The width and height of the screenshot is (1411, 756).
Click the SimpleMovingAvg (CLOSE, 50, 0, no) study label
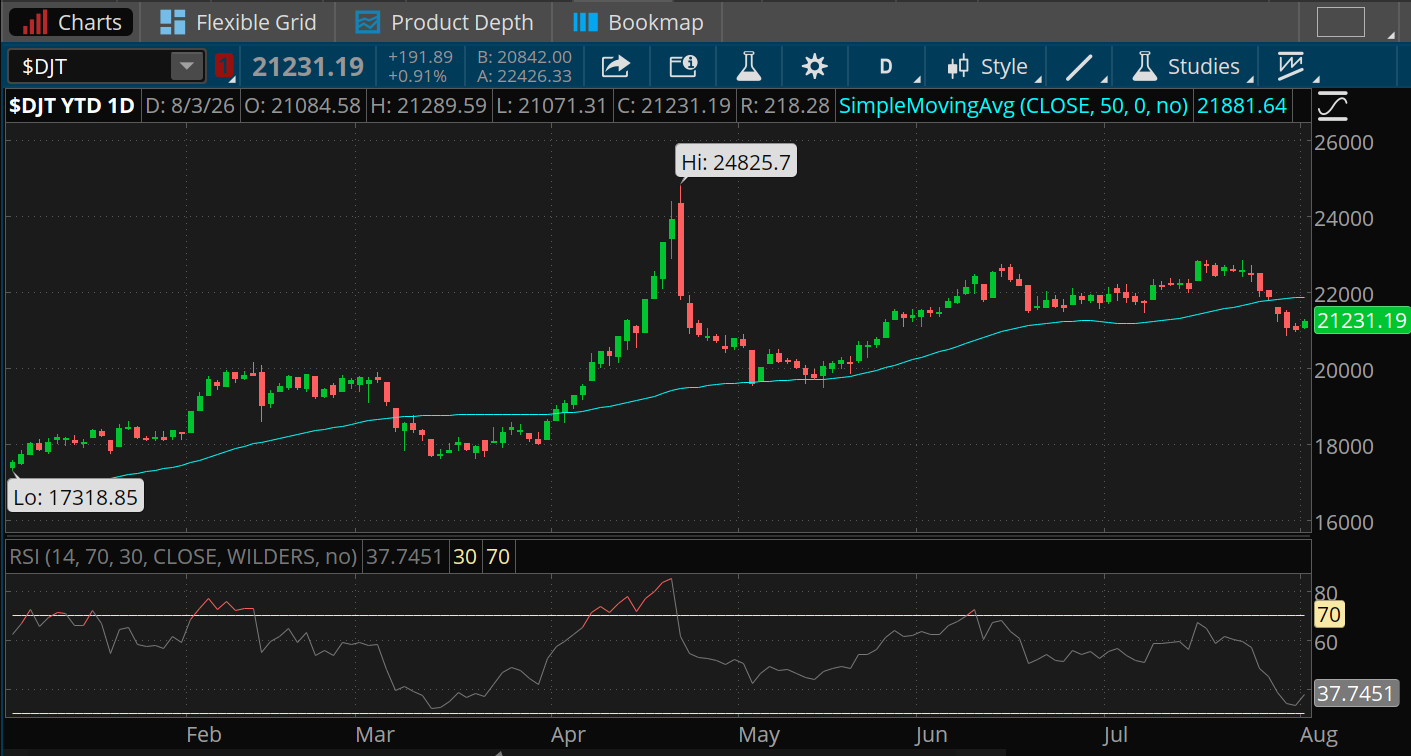coord(1014,105)
